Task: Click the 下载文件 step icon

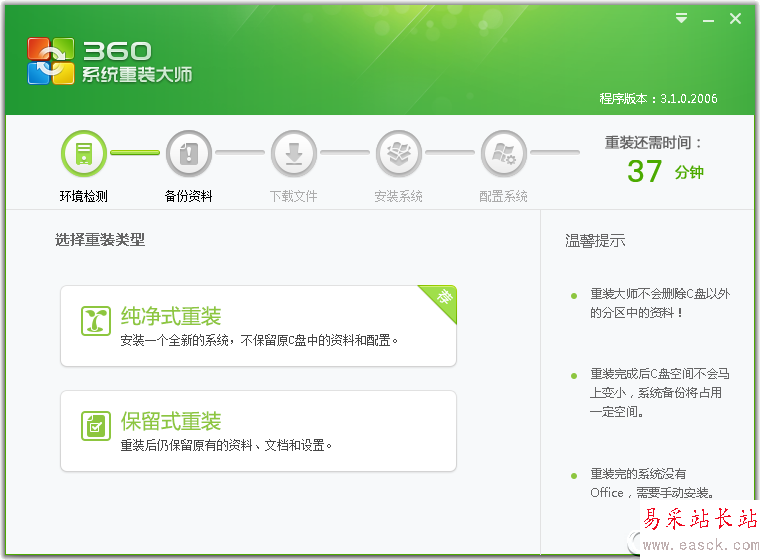Action: [294, 153]
